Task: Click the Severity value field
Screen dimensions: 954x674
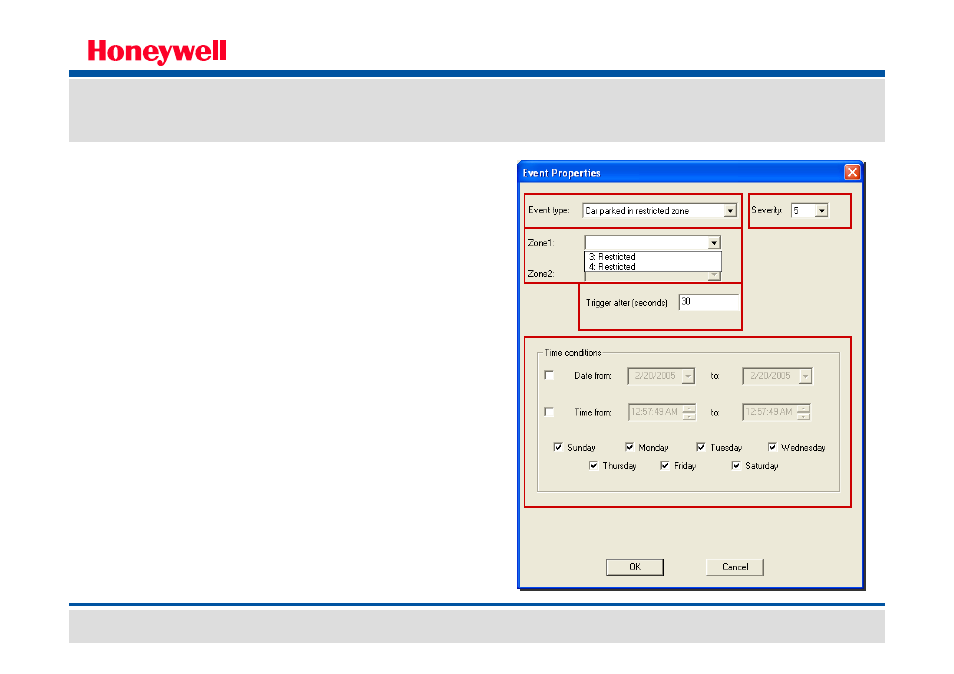Action: click(x=803, y=210)
